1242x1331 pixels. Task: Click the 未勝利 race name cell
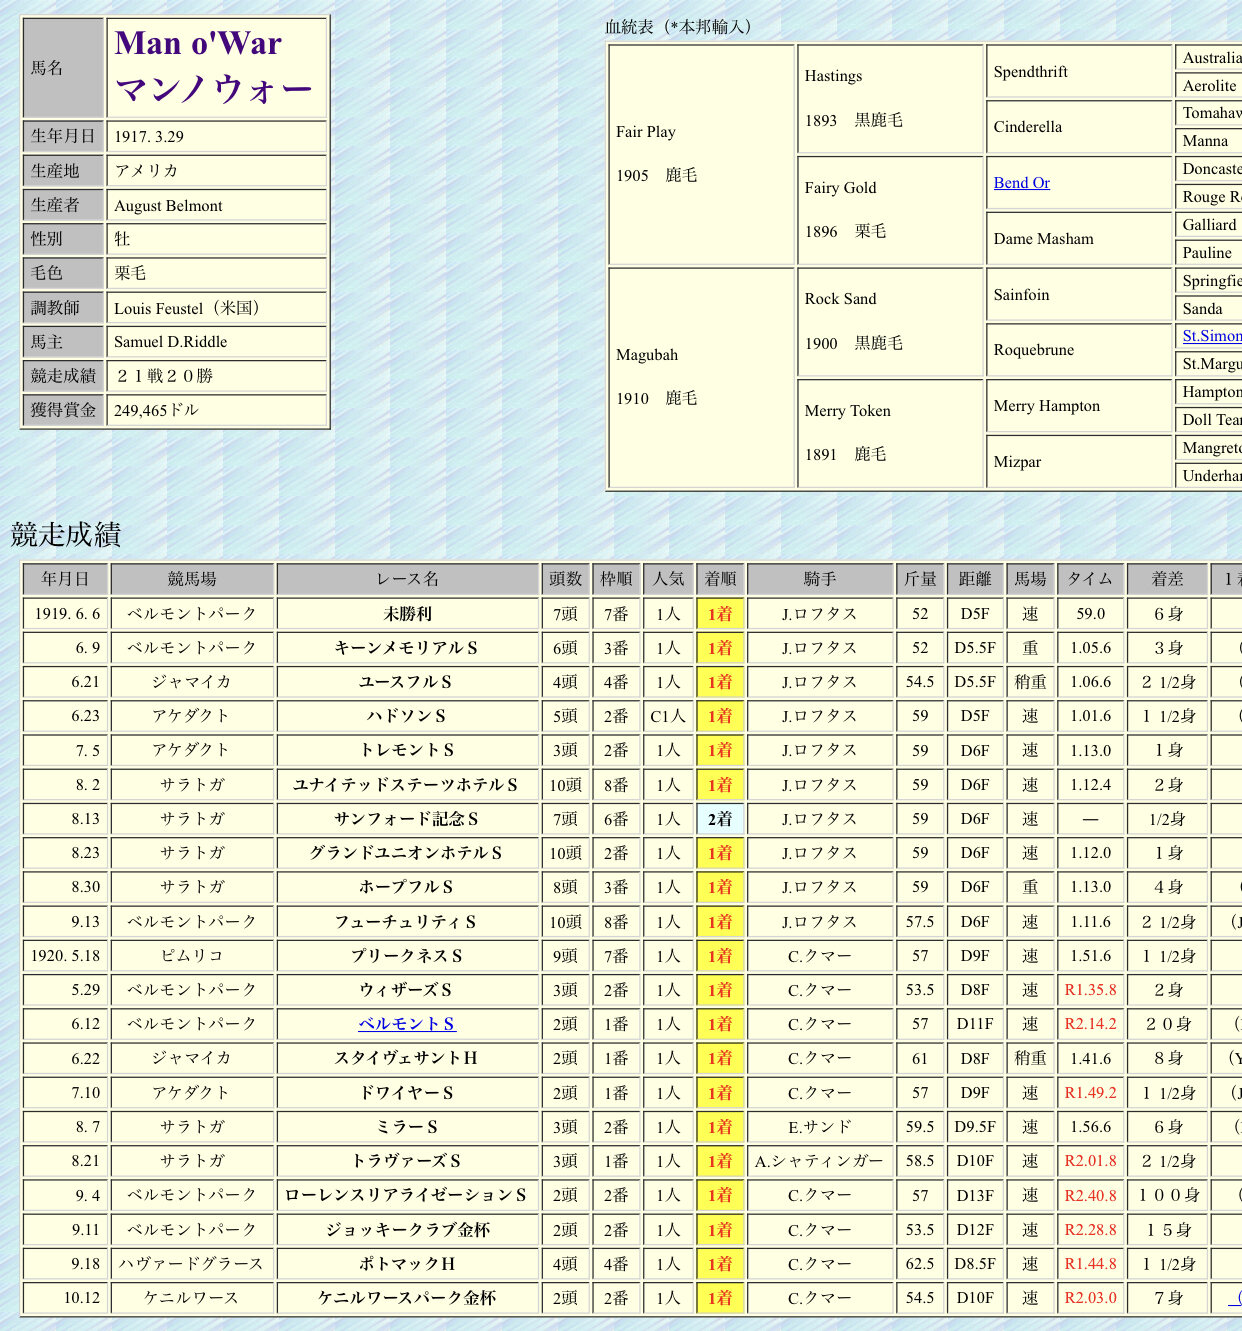[407, 614]
